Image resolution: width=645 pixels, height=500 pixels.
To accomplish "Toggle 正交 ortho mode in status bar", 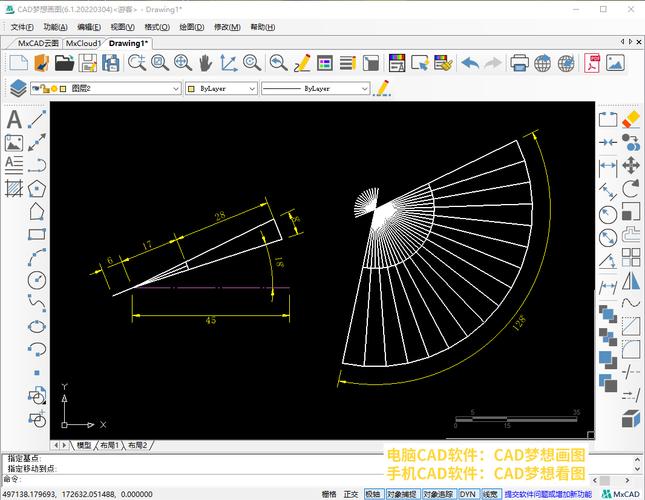I will point(351,494).
